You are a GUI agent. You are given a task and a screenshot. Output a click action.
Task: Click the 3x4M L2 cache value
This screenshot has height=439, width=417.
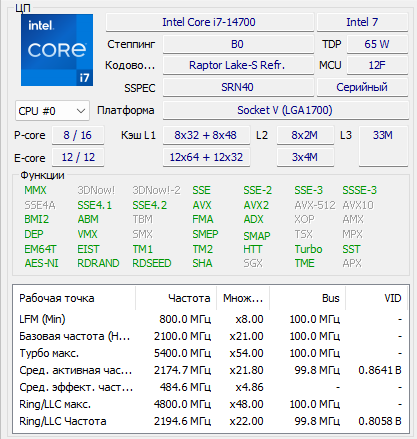305,157
